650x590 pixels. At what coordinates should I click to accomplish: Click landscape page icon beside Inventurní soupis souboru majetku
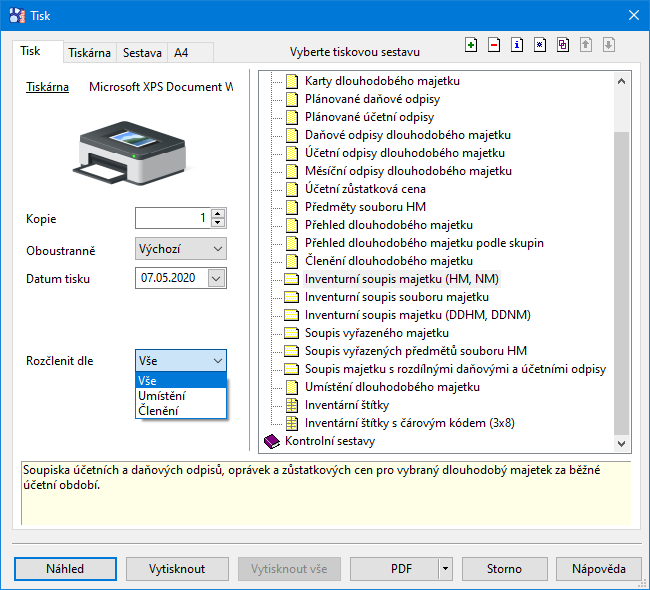click(x=291, y=297)
